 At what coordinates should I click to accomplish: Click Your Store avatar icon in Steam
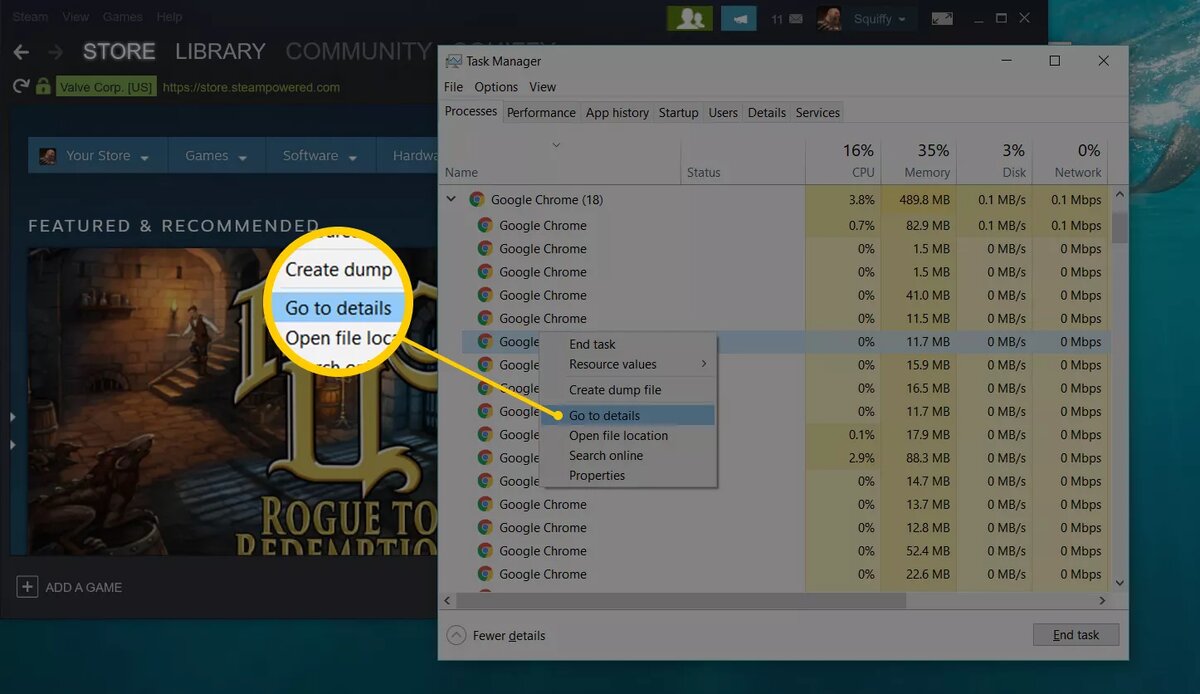tap(47, 156)
